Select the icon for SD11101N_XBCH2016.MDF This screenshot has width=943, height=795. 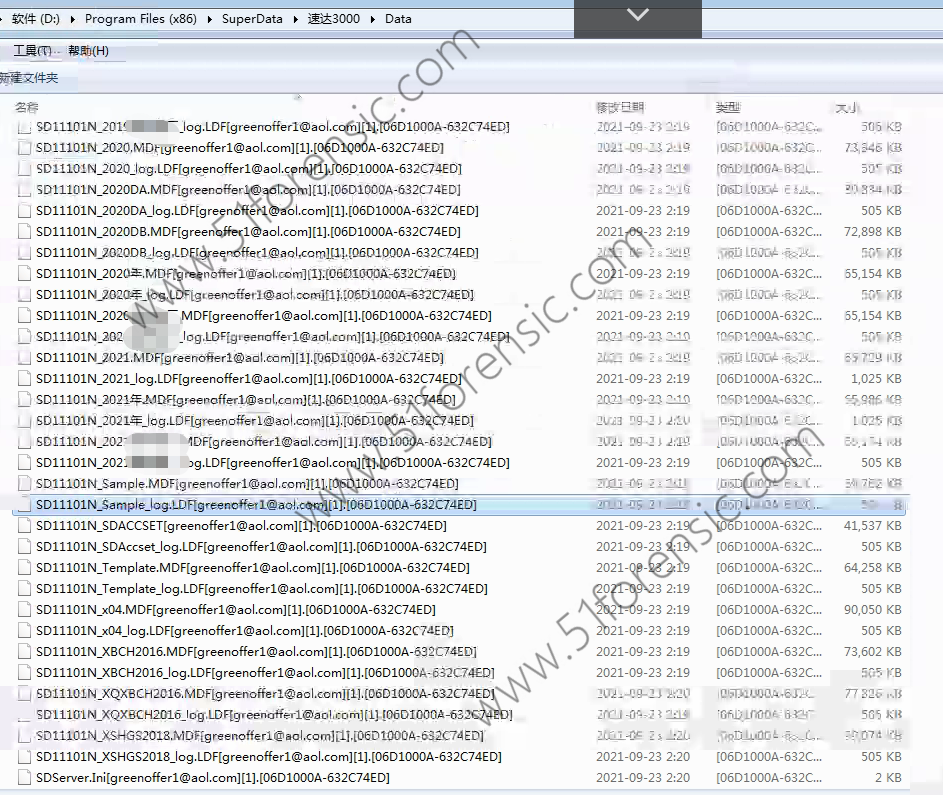pyautogui.click(x=25, y=652)
